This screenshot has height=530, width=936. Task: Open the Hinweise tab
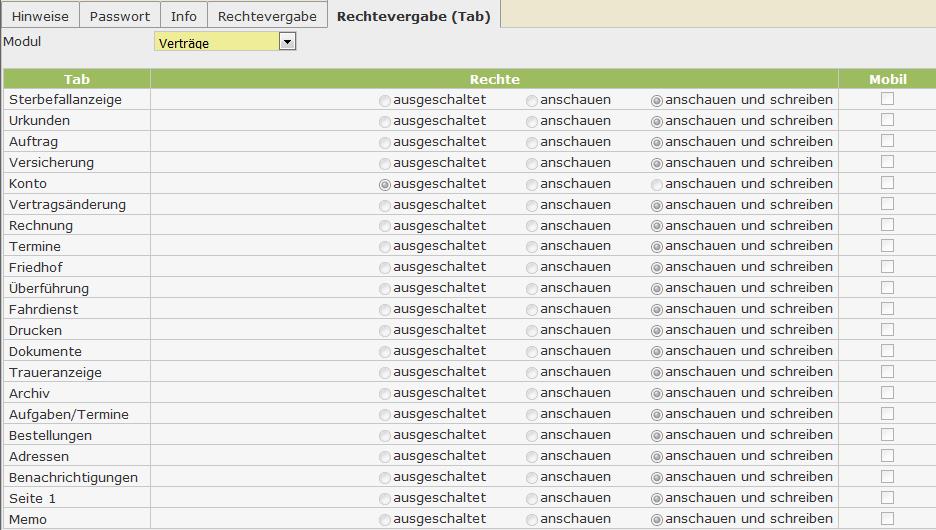(40, 16)
